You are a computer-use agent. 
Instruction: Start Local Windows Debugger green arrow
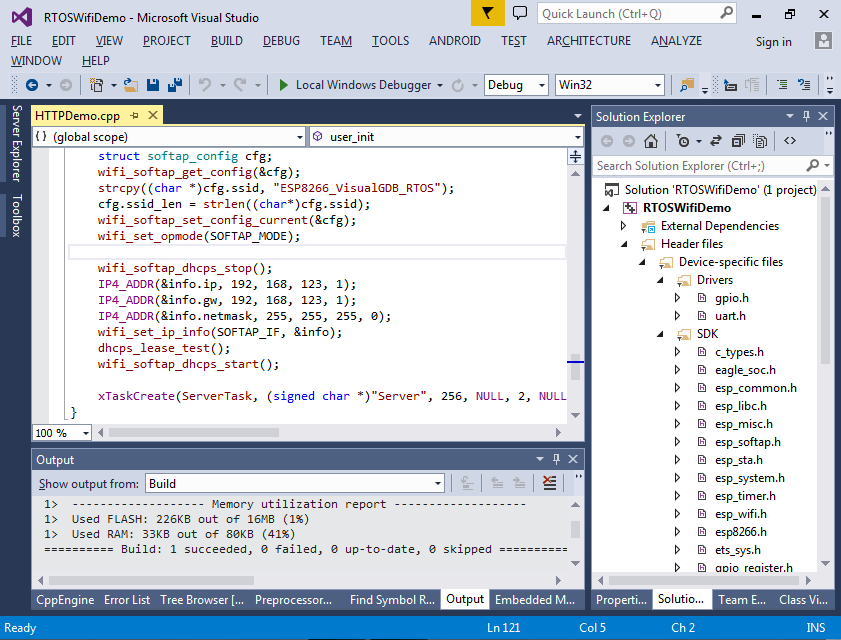(x=284, y=85)
